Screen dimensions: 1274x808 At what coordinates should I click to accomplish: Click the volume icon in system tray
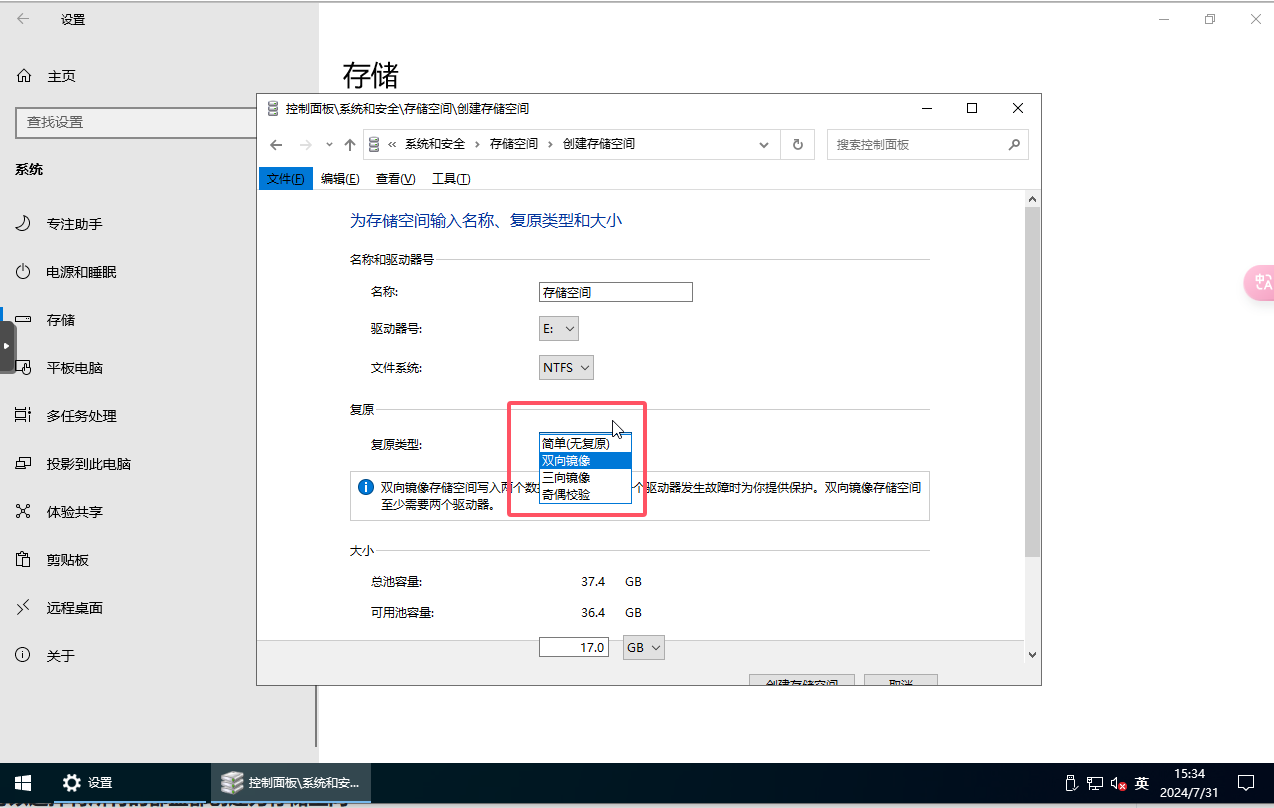(x=1118, y=783)
